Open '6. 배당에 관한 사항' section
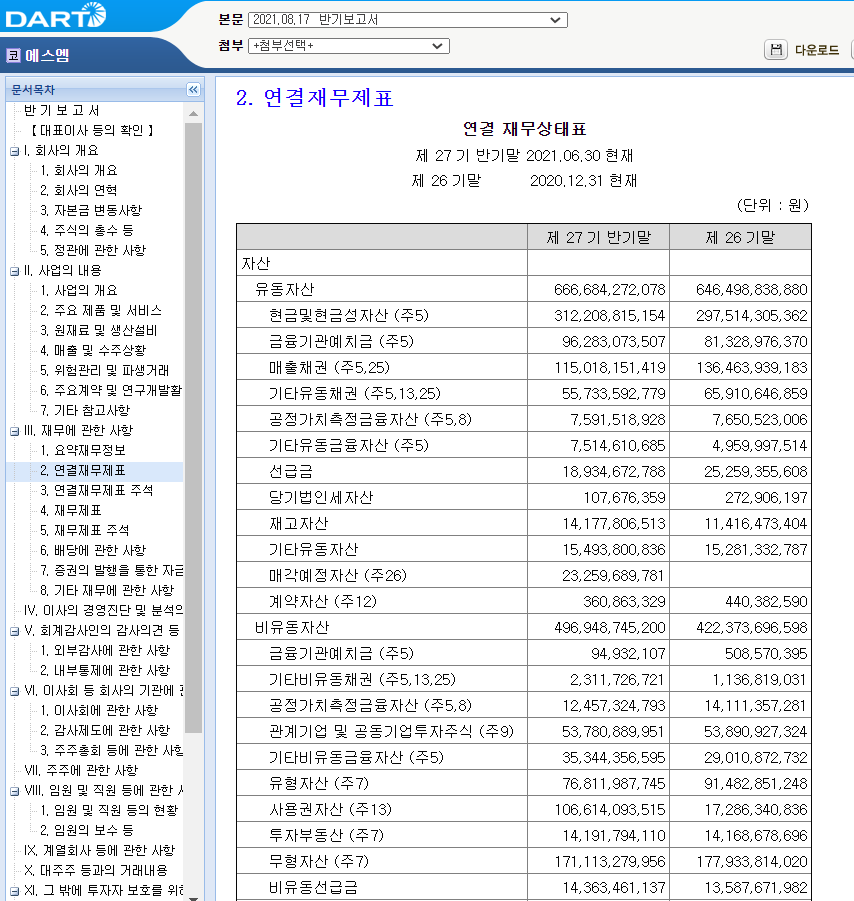Viewport: 854px width, 901px height. (x=93, y=550)
